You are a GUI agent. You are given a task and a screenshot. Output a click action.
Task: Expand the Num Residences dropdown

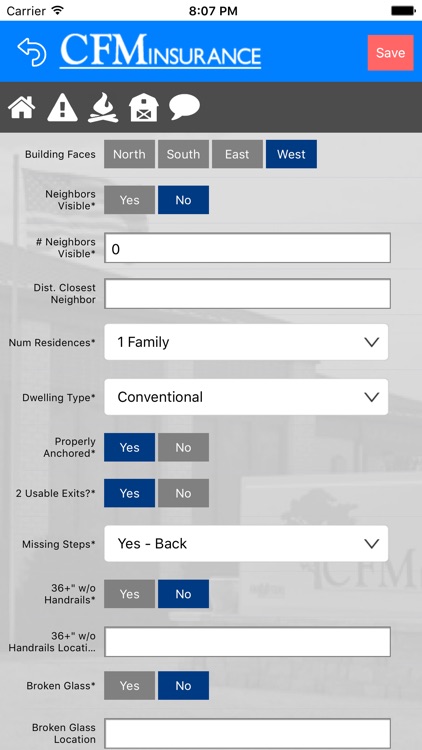coord(246,342)
